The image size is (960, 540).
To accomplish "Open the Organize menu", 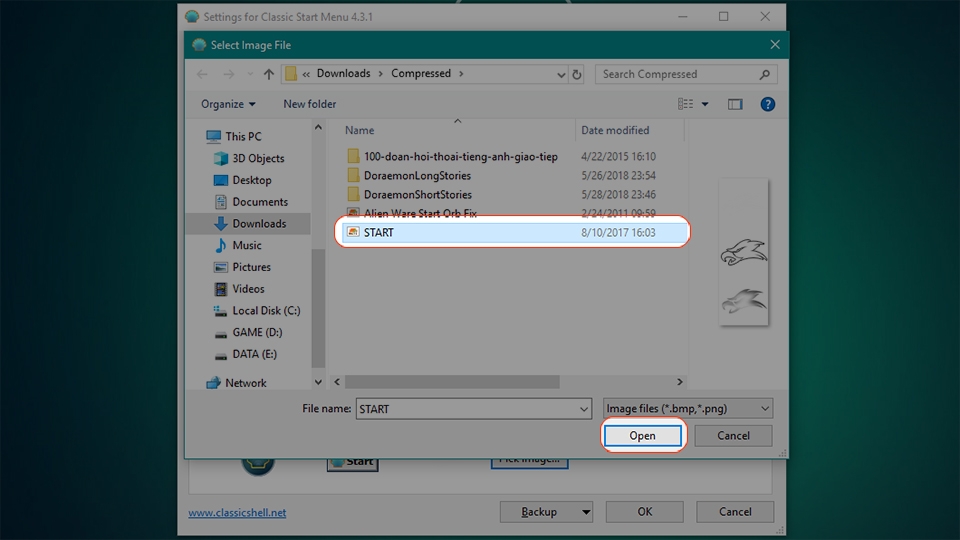I will click(228, 104).
